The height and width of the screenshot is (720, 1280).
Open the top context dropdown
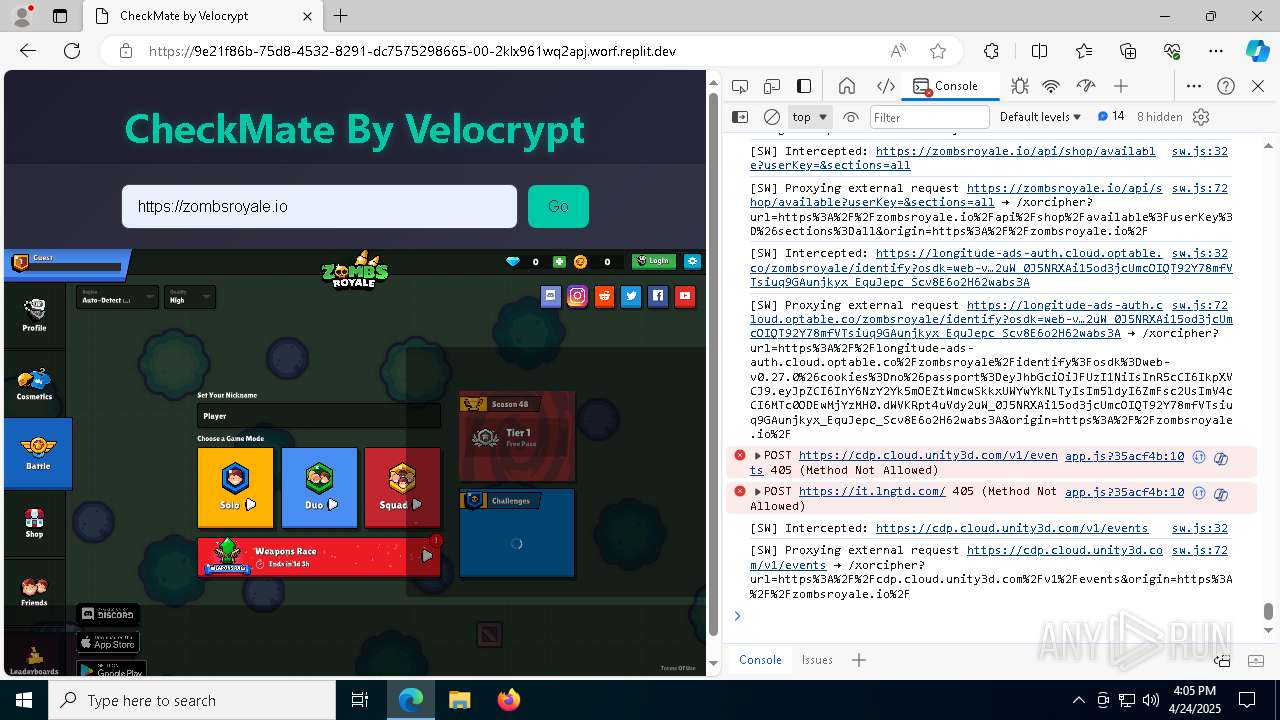coord(810,117)
